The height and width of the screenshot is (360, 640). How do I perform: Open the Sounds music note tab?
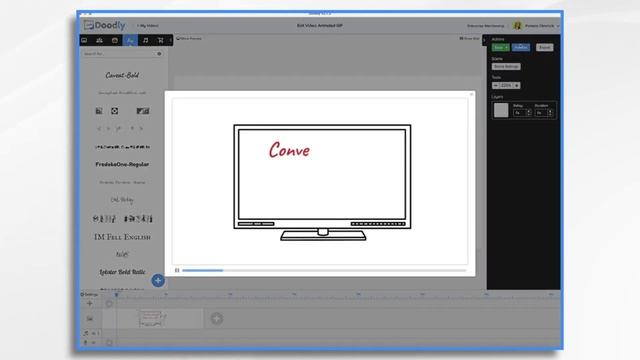click(145, 40)
